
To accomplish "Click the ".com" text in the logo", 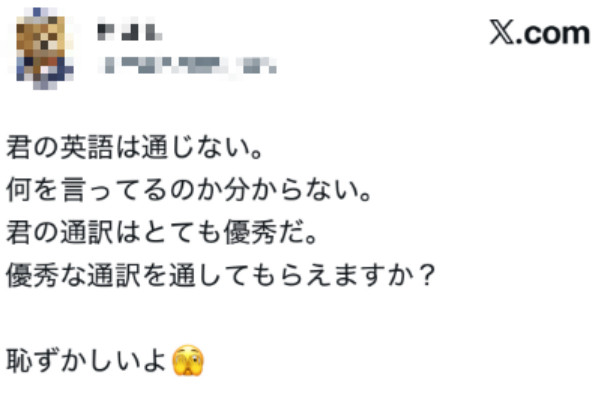I will pyautogui.click(x=553, y=33).
